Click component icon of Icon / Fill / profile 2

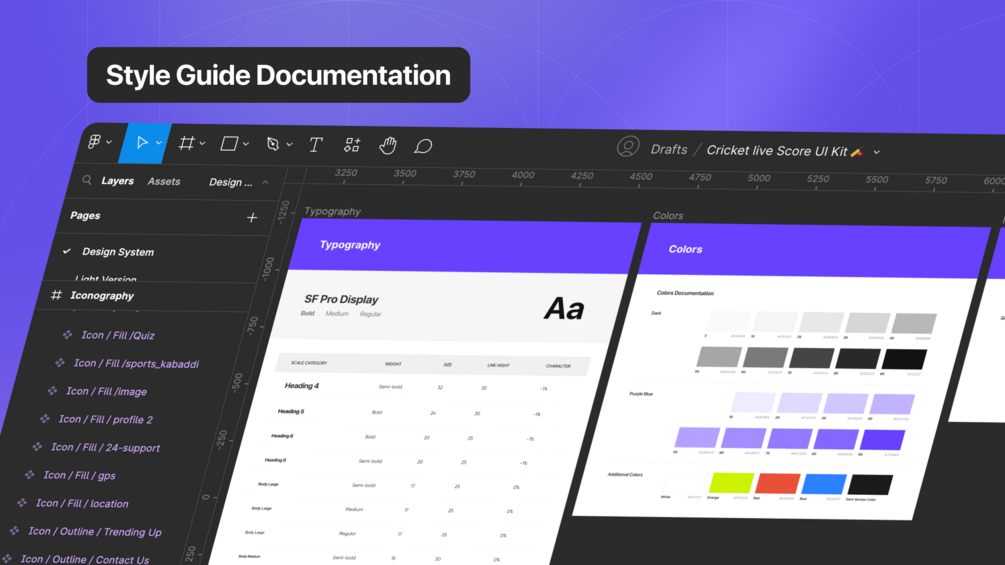tap(45, 418)
